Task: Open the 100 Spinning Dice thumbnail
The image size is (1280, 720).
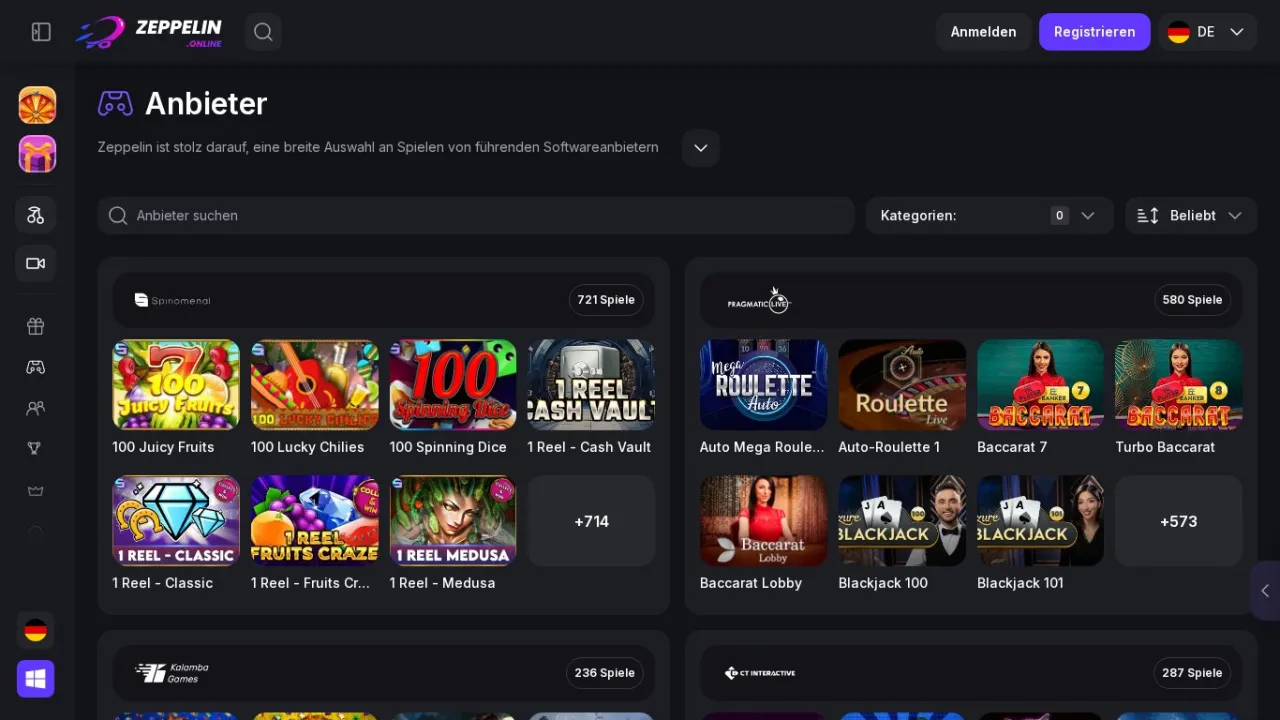Action: (453, 385)
